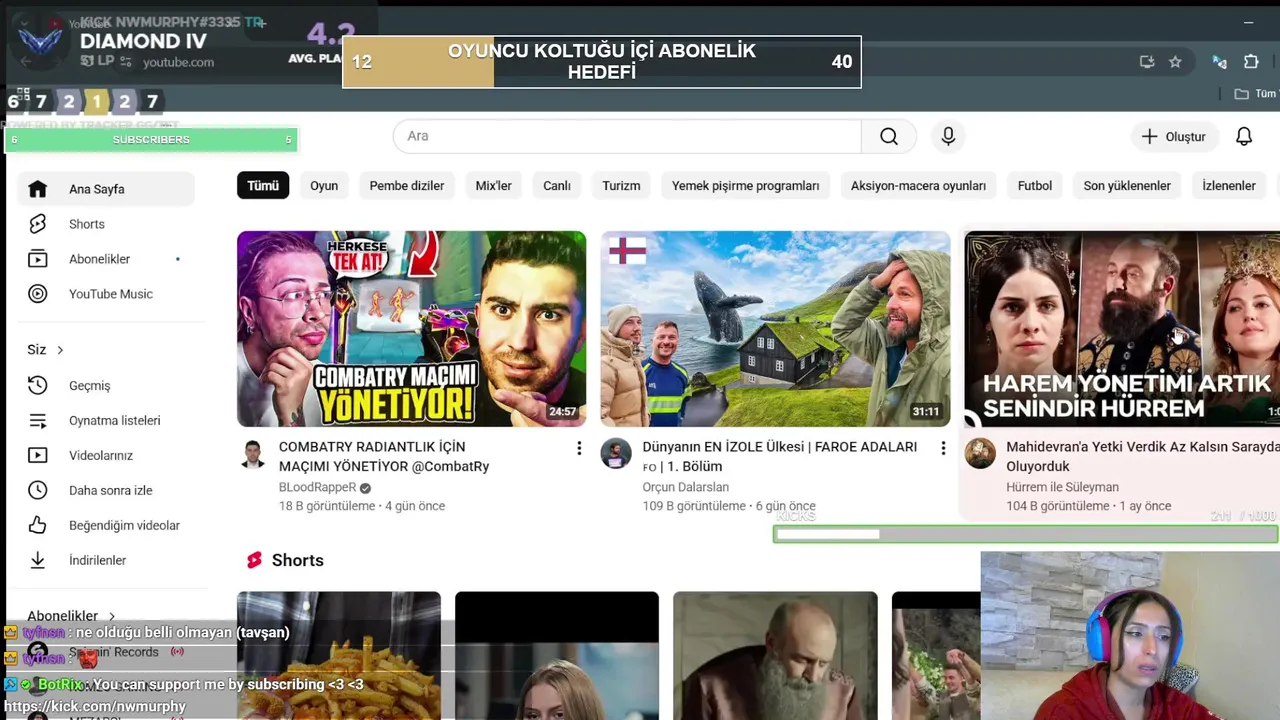Image resolution: width=1280 pixels, height=720 pixels.
Task: Open title Dünyanın EN İZOLE Ülkesi
Action: click(780, 457)
